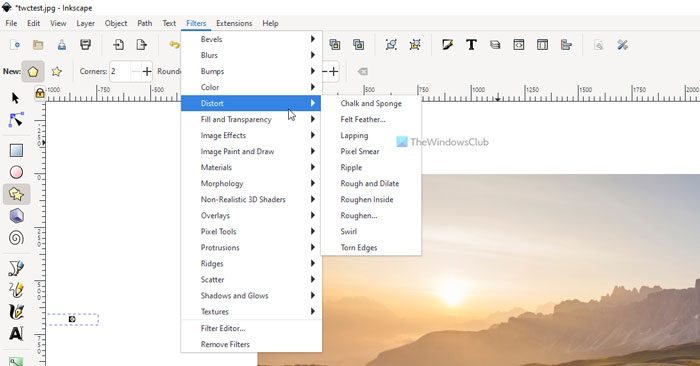Toggle the guides lock padlock
Screen dimensions: 700x366
(x=40, y=93)
